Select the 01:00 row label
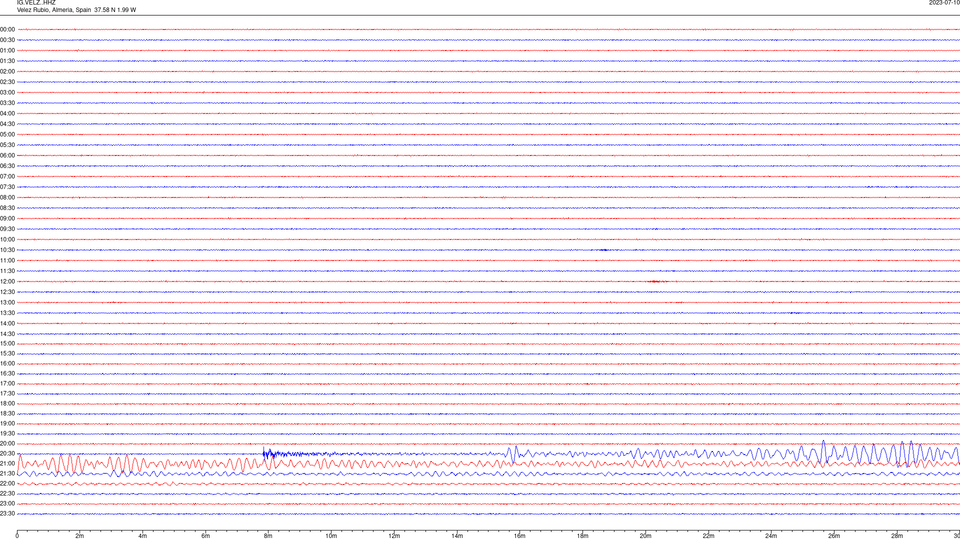This screenshot has width=960, height=540. (7, 51)
